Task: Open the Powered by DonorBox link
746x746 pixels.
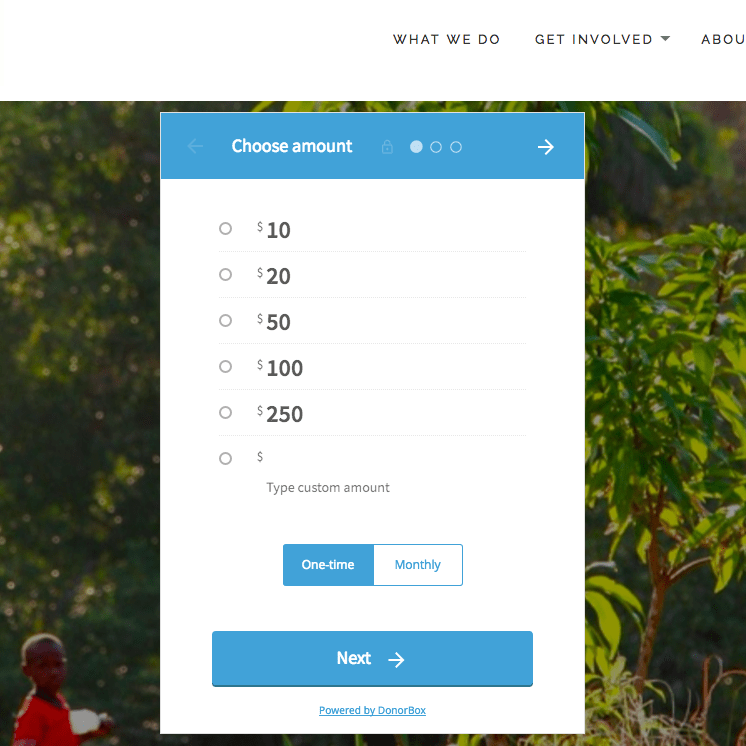Action: click(x=372, y=710)
